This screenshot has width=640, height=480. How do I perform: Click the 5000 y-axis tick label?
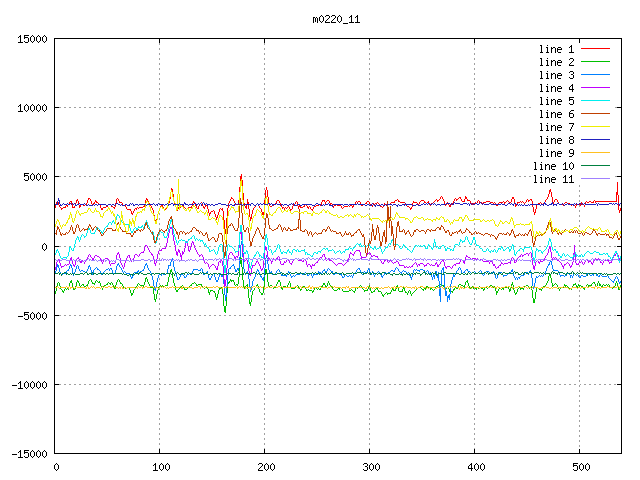click(34, 177)
